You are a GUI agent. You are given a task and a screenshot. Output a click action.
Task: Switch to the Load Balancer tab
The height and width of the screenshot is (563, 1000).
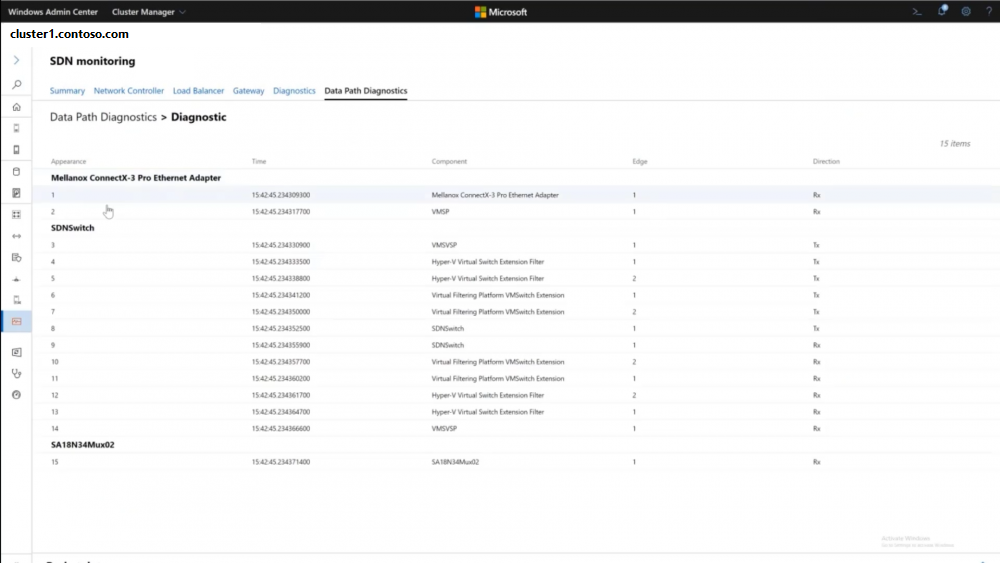coord(198,91)
